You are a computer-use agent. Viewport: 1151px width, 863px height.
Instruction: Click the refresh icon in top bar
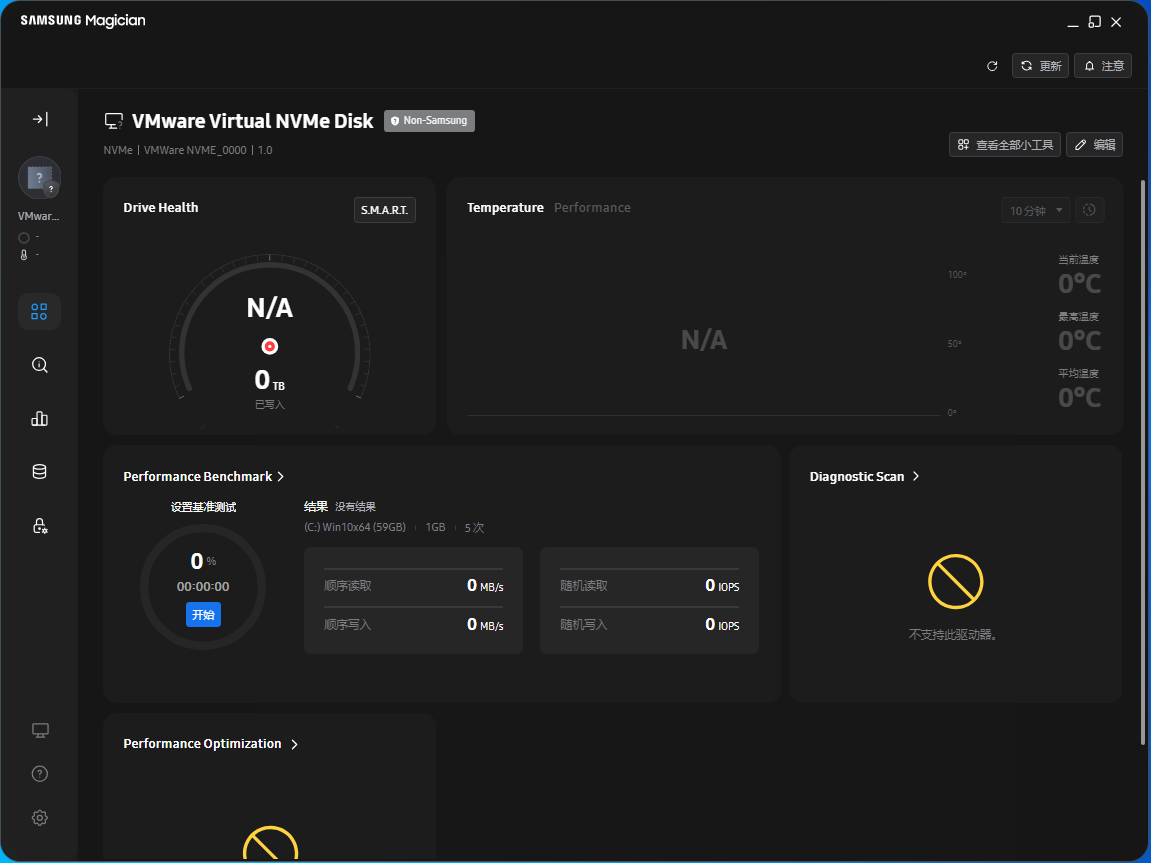pyautogui.click(x=992, y=66)
